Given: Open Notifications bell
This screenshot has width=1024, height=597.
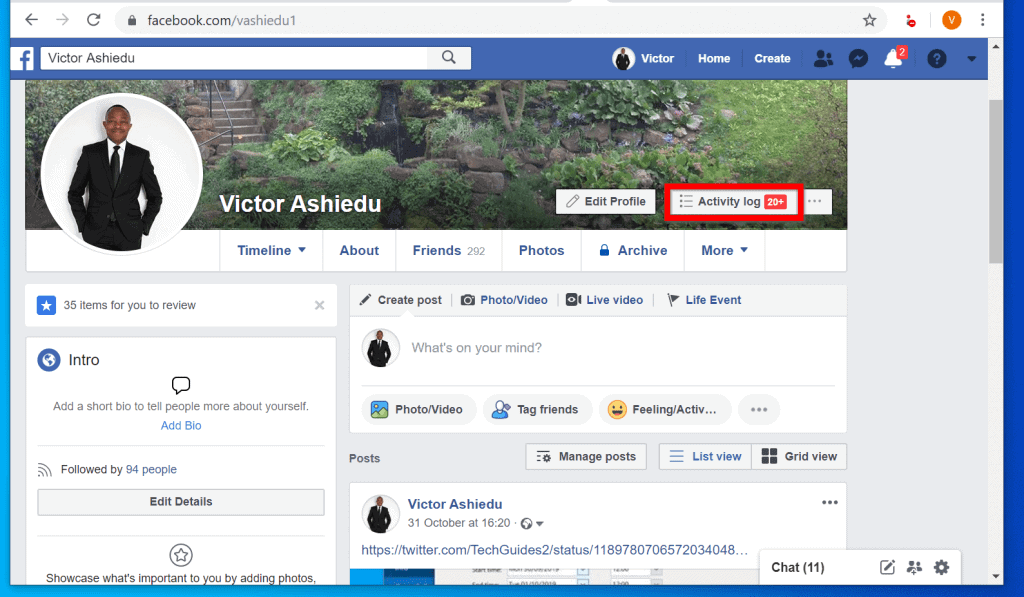Looking at the screenshot, I should click(893, 58).
